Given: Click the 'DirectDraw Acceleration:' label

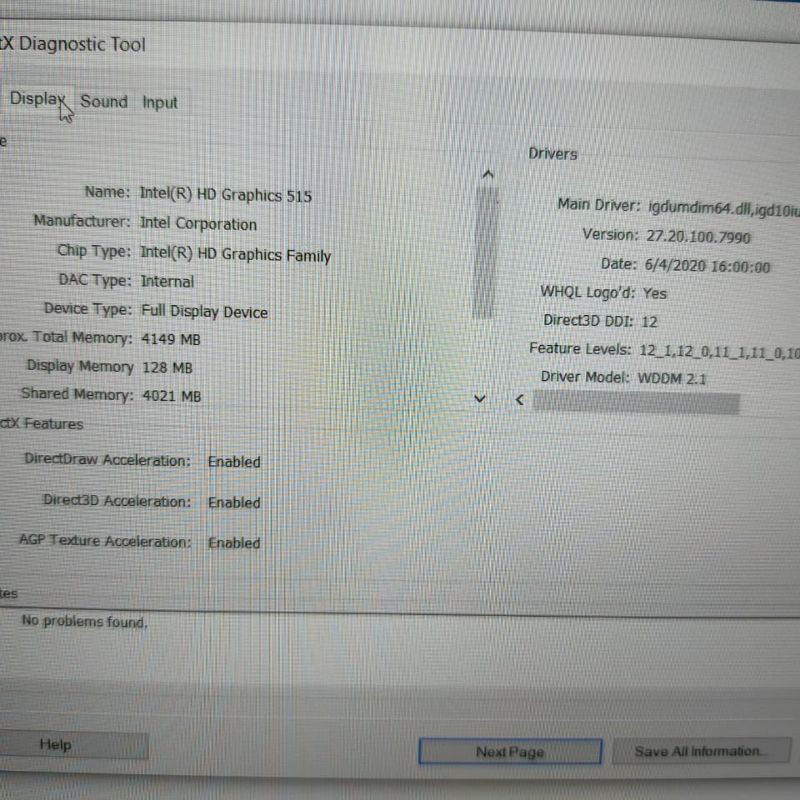Looking at the screenshot, I should pyautogui.click(x=107, y=459).
